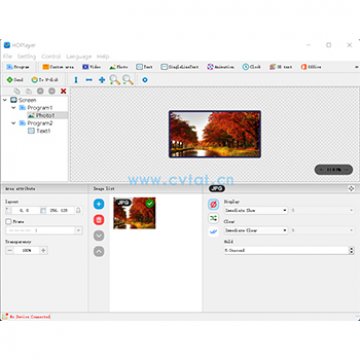Click the crosshair icon in the properties header

pyautogui.click(x=351, y=189)
